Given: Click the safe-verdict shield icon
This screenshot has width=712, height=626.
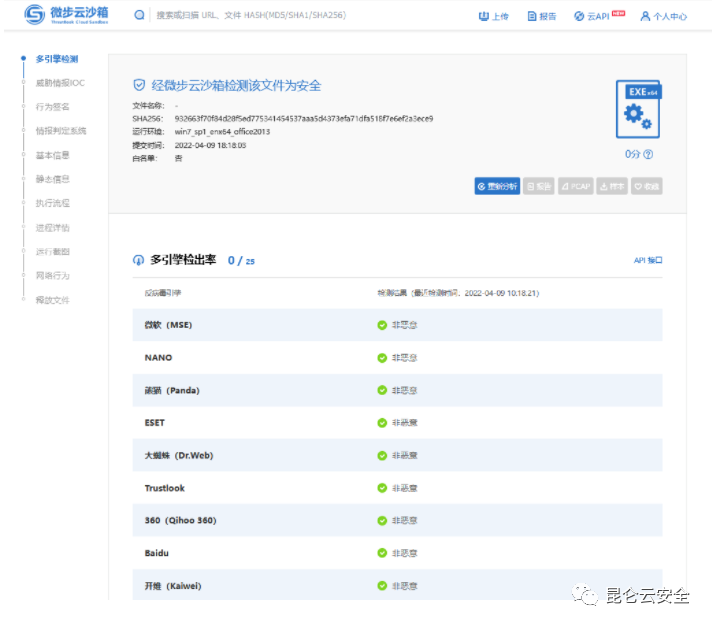Looking at the screenshot, I should (x=139, y=85).
